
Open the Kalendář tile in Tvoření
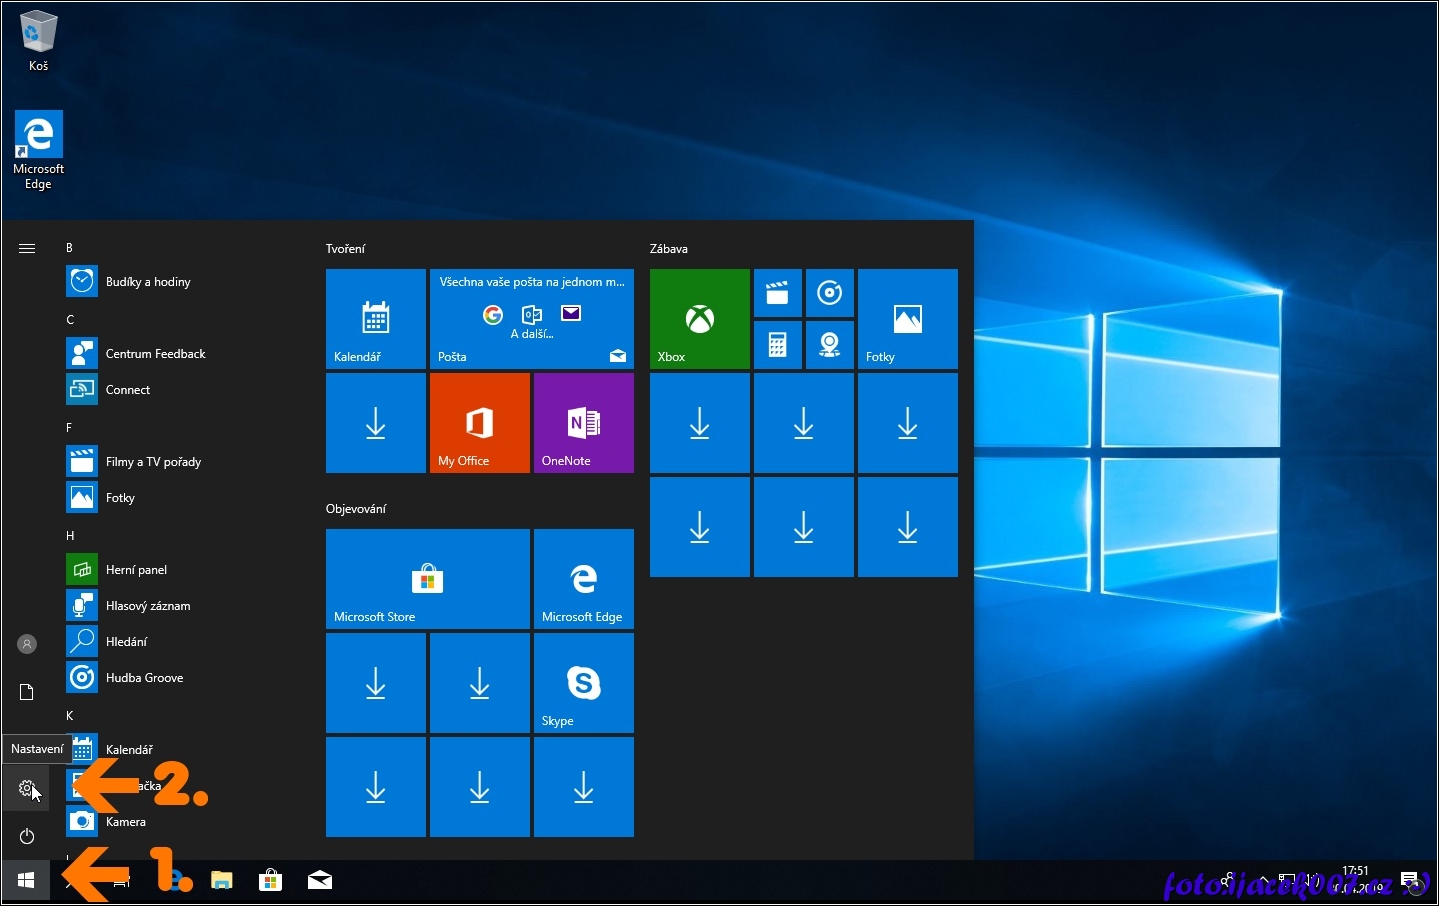coord(375,319)
